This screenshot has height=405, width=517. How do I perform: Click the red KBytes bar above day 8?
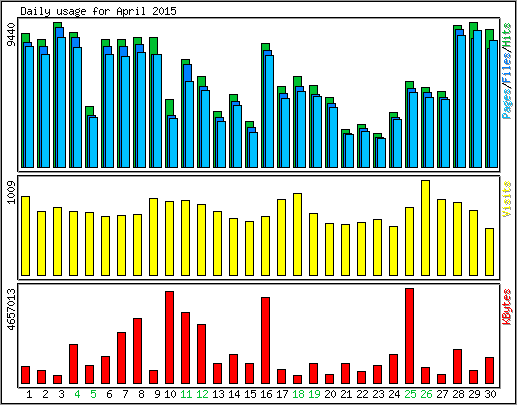tap(137, 351)
